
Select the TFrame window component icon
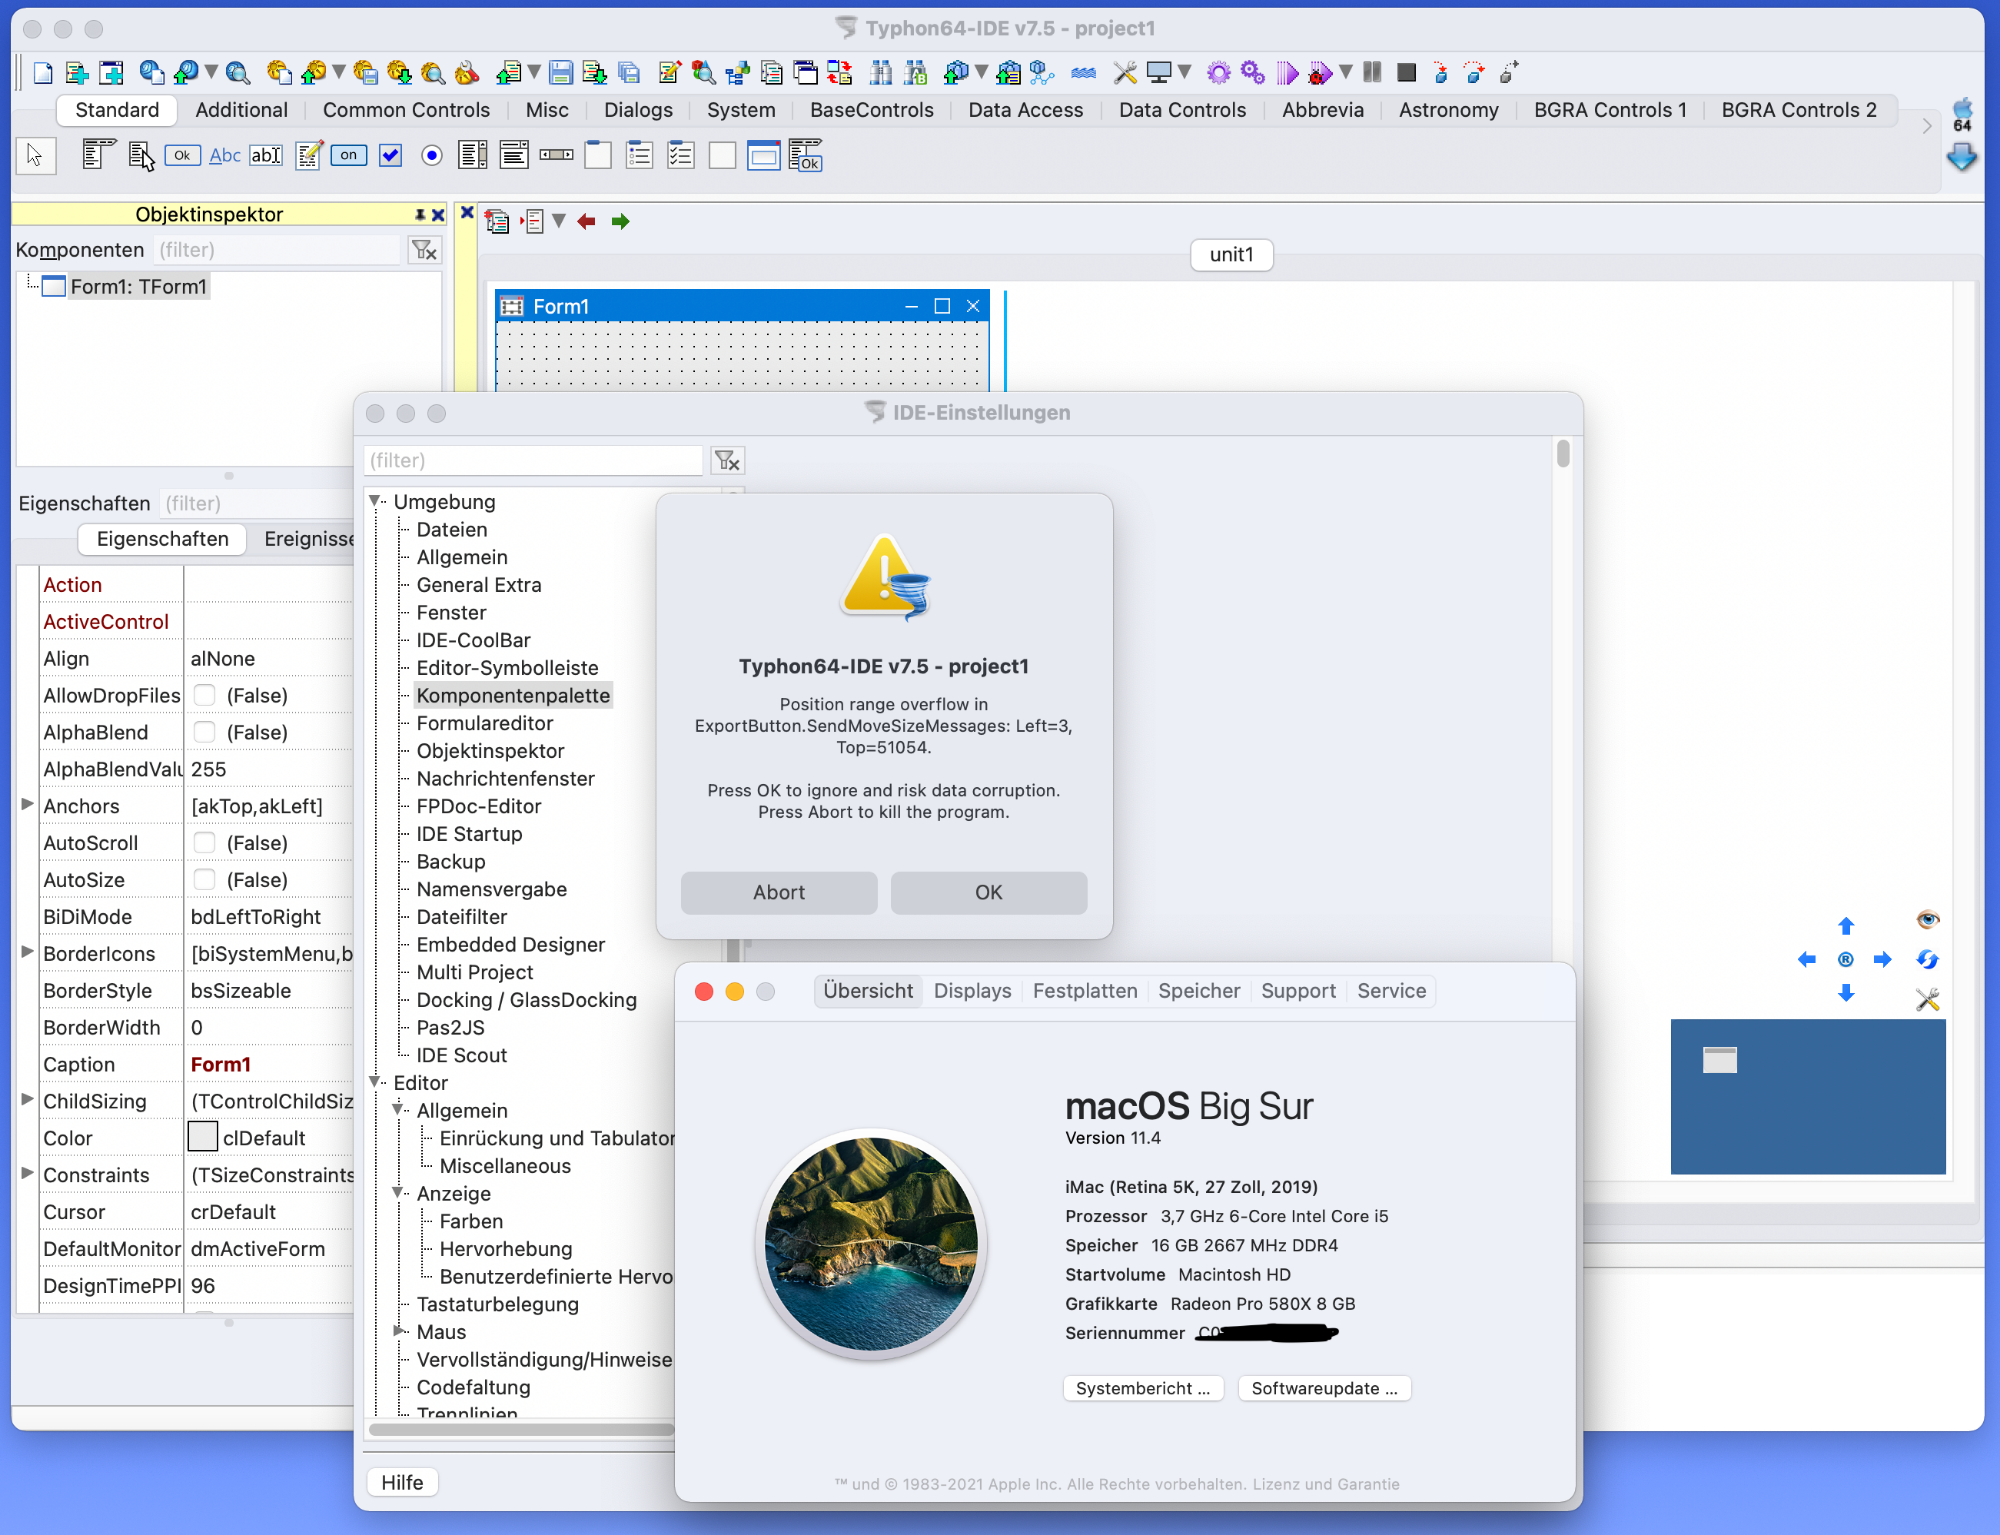coord(763,155)
